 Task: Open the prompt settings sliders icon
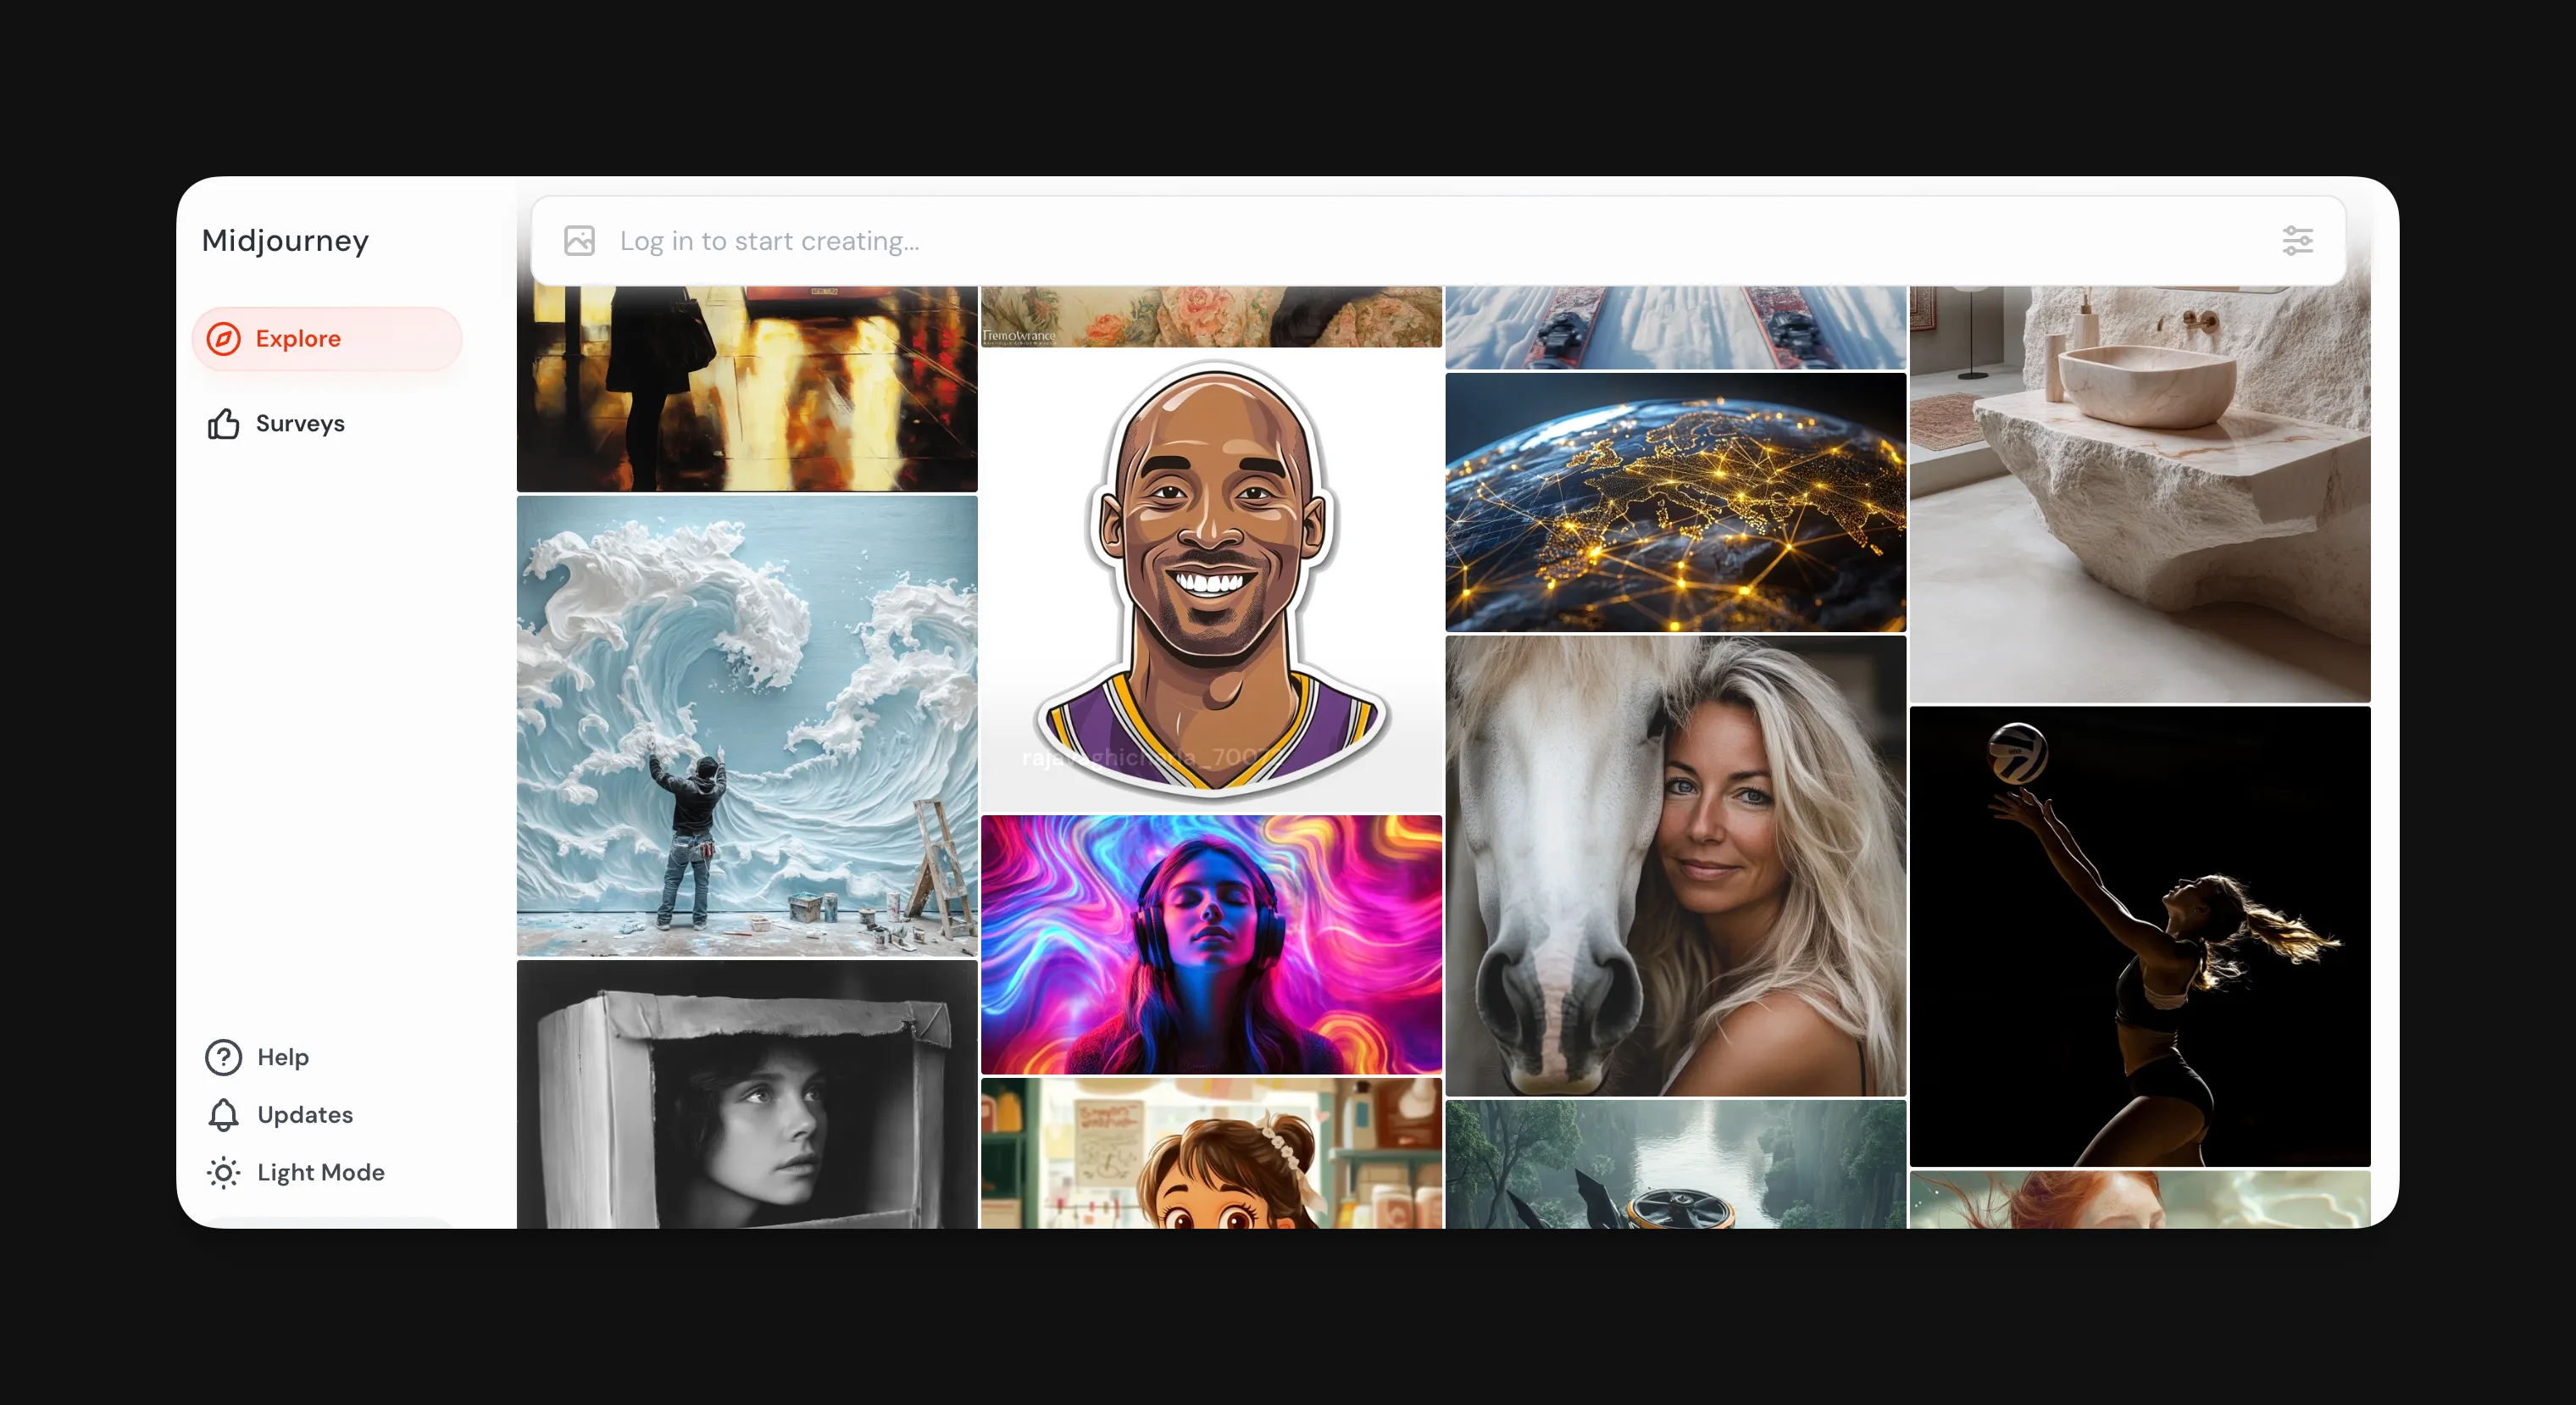tap(2297, 241)
